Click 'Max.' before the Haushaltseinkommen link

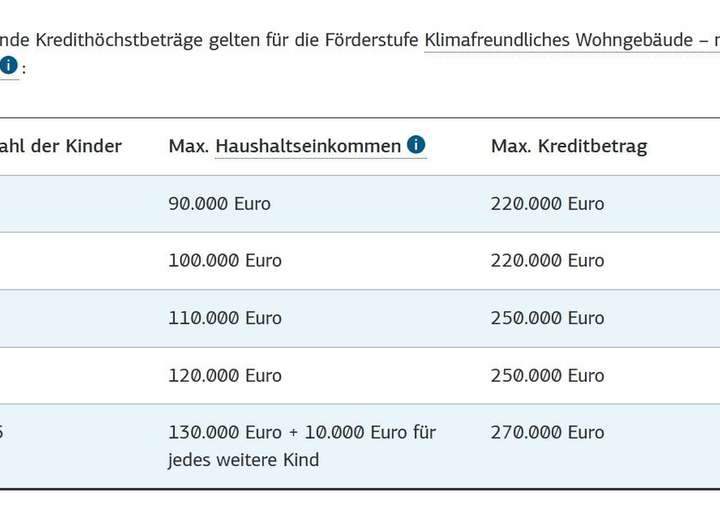188,147
